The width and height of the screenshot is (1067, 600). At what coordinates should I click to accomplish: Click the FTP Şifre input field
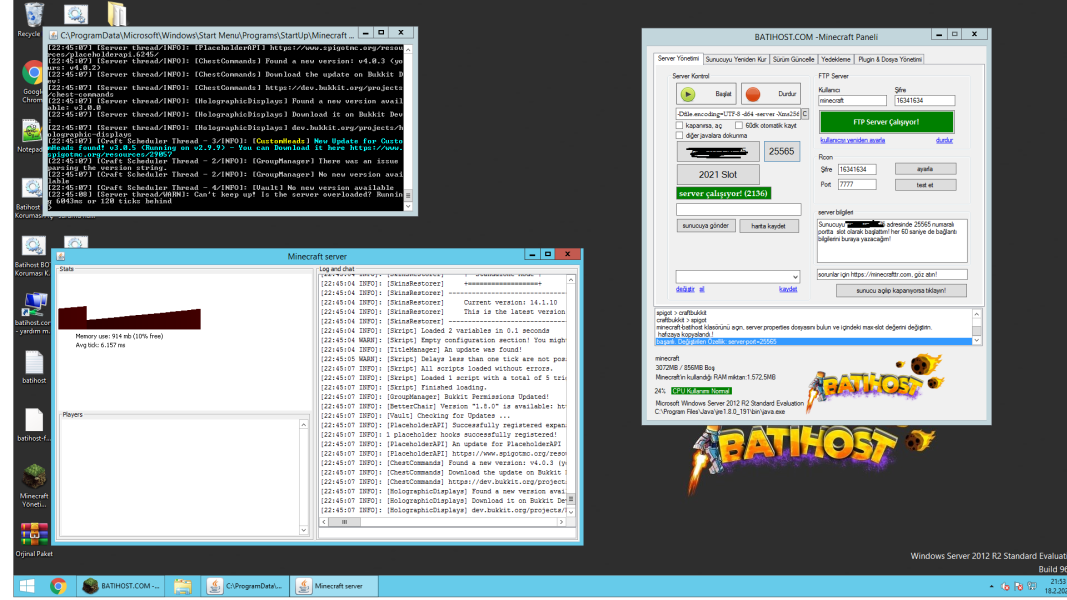click(924, 101)
